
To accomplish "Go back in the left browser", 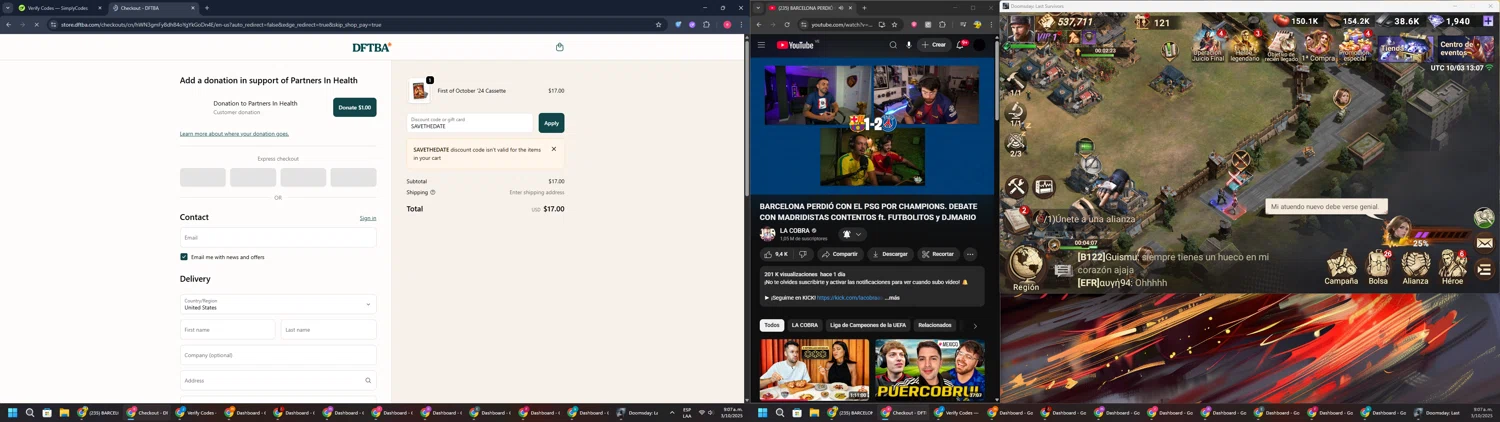I will coord(8,24).
